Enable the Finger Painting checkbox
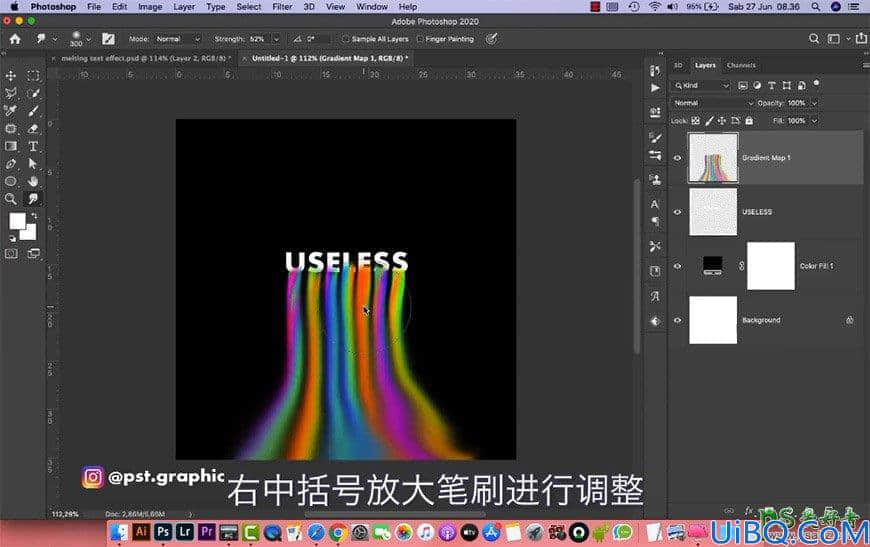Screen dimensions: 870x547 tap(420, 39)
